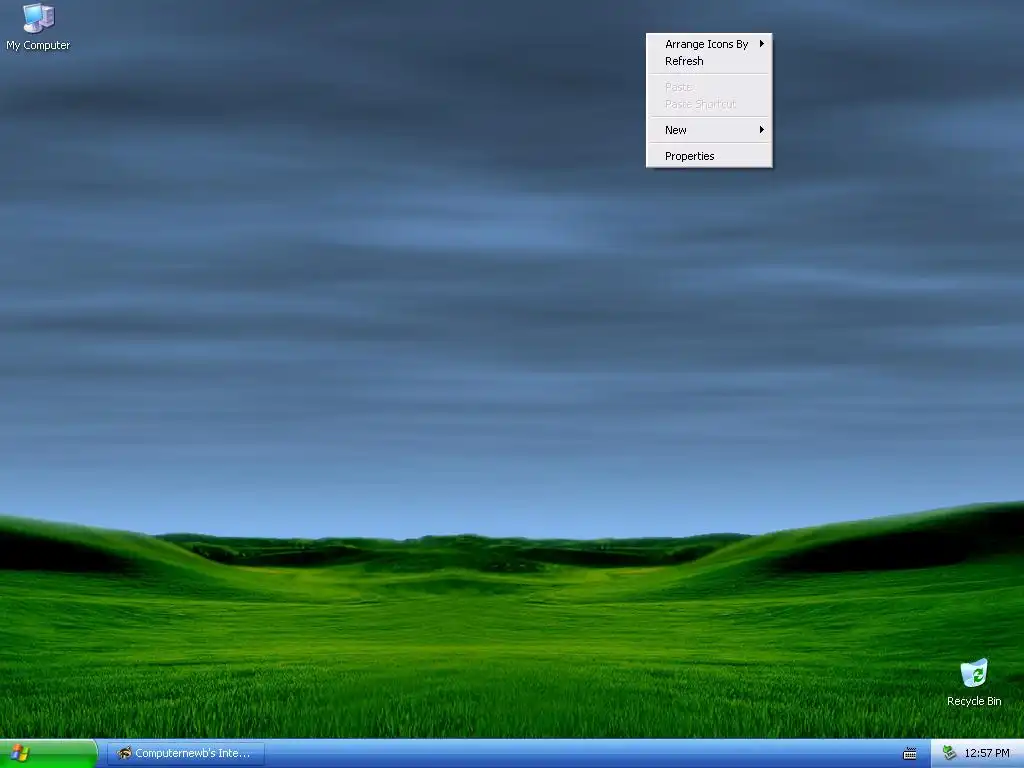Open the Start menu button
The width and height of the screenshot is (1024, 768).
point(48,754)
